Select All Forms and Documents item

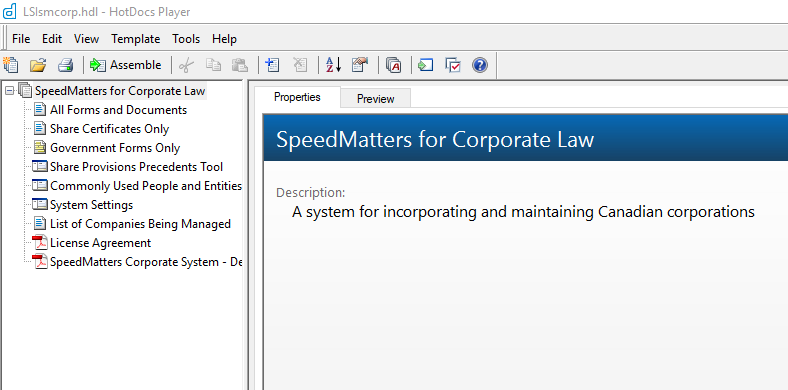(x=118, y=110)
